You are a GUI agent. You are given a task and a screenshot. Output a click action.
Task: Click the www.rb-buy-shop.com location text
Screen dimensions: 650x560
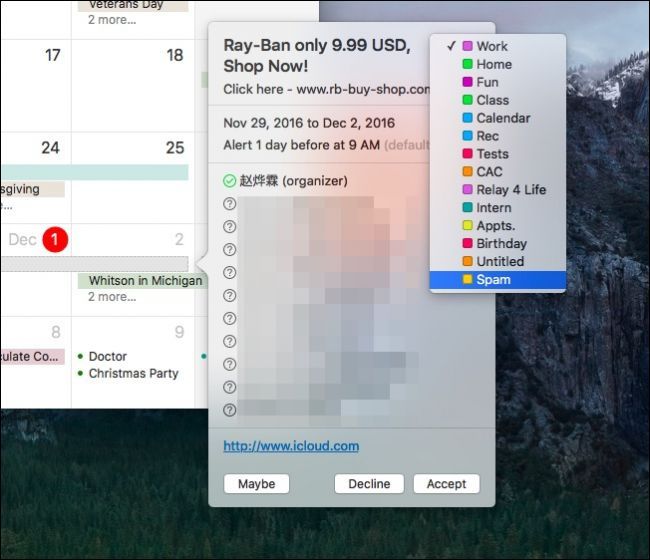(363, 89)
